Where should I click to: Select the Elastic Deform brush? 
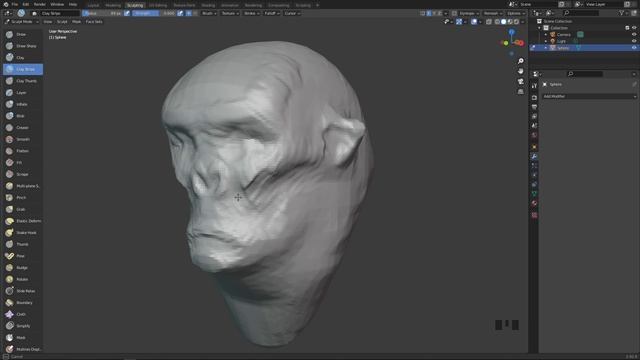click(22, 221)
